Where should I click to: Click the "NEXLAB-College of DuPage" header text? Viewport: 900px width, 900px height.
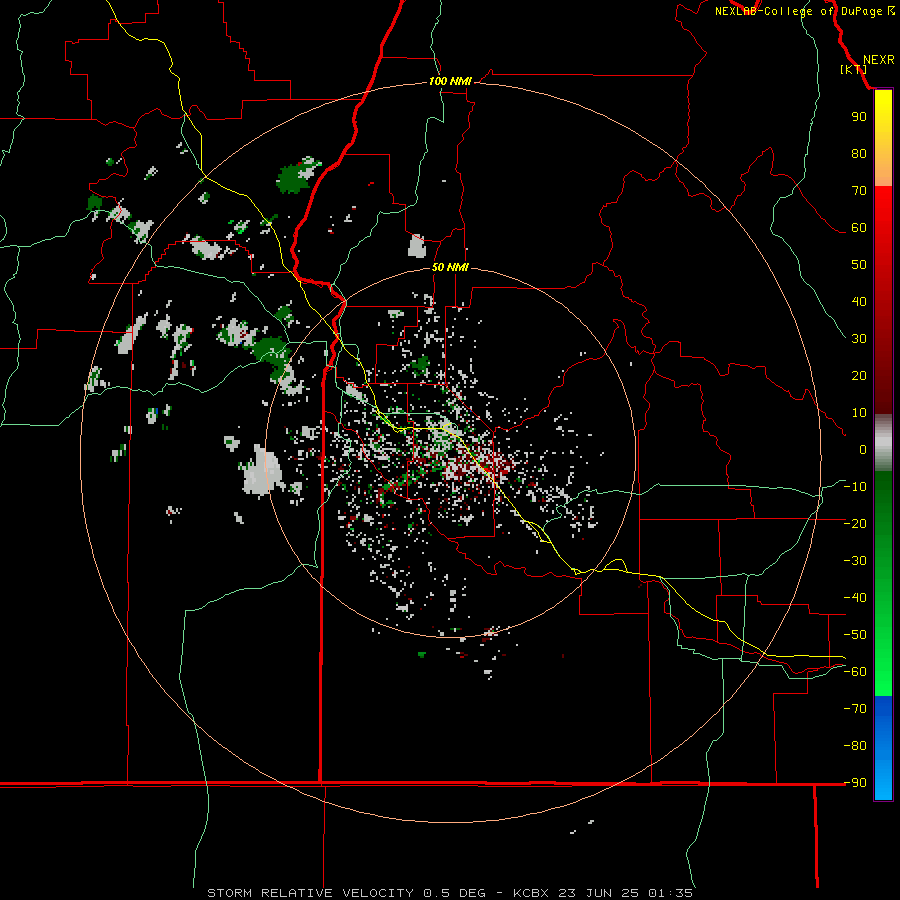[x=798, y=11]
